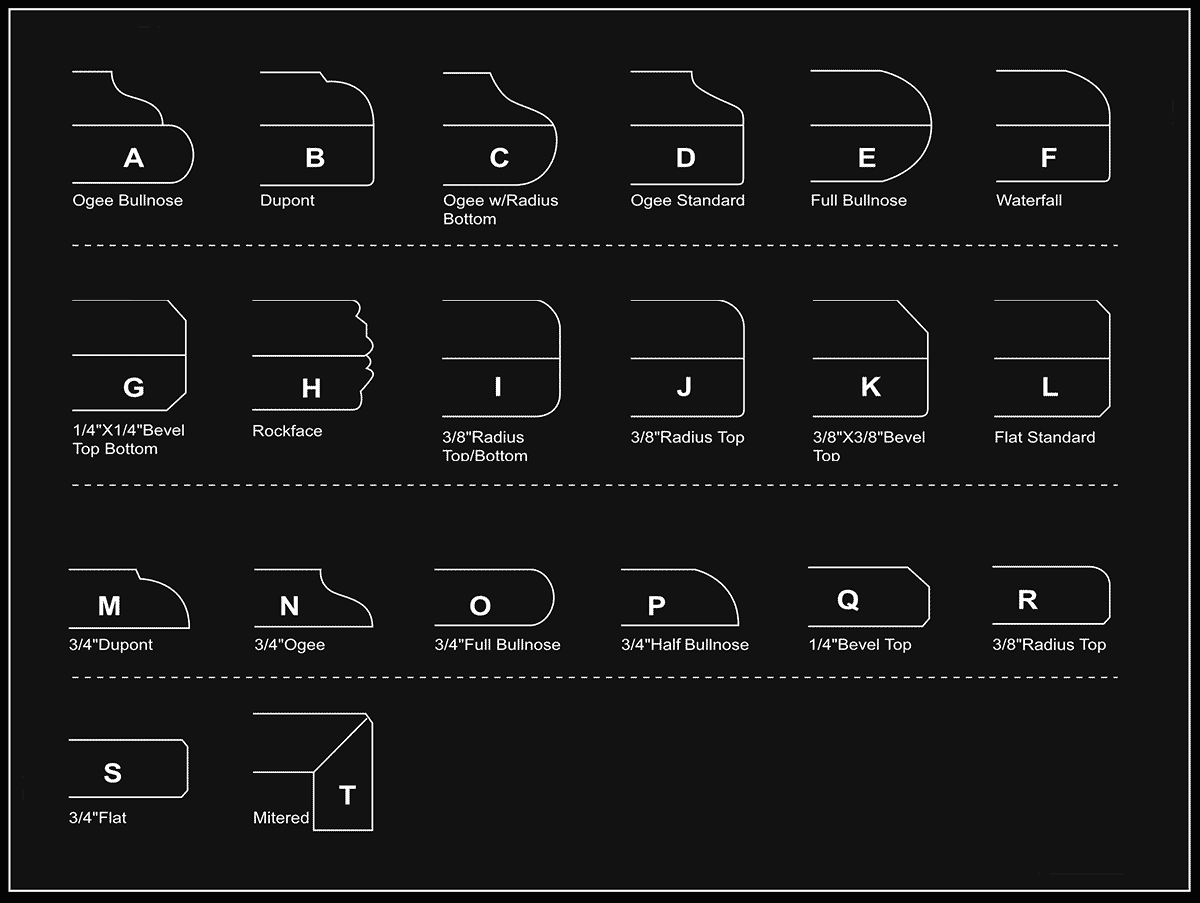This screenshot has height=903, width=1200.
Task: Select profile E Full Bullnose shape
Action: point(871,127)
